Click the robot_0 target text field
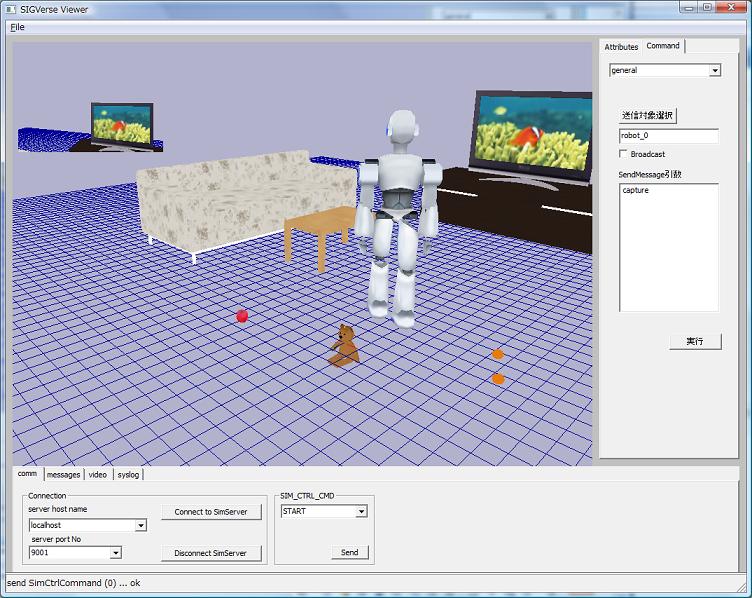This screenshot has height=598, width=752. (668, 136)
